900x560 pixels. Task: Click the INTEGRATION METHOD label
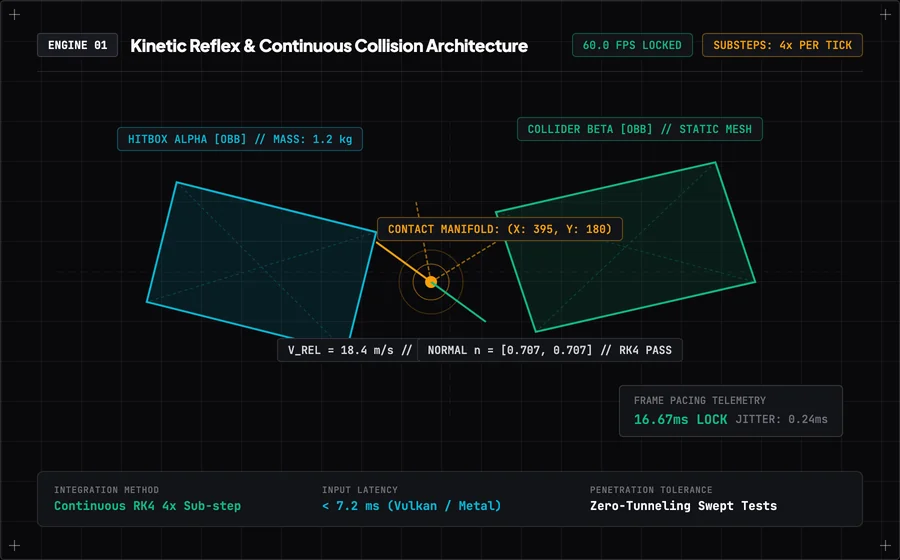[107, 490]
